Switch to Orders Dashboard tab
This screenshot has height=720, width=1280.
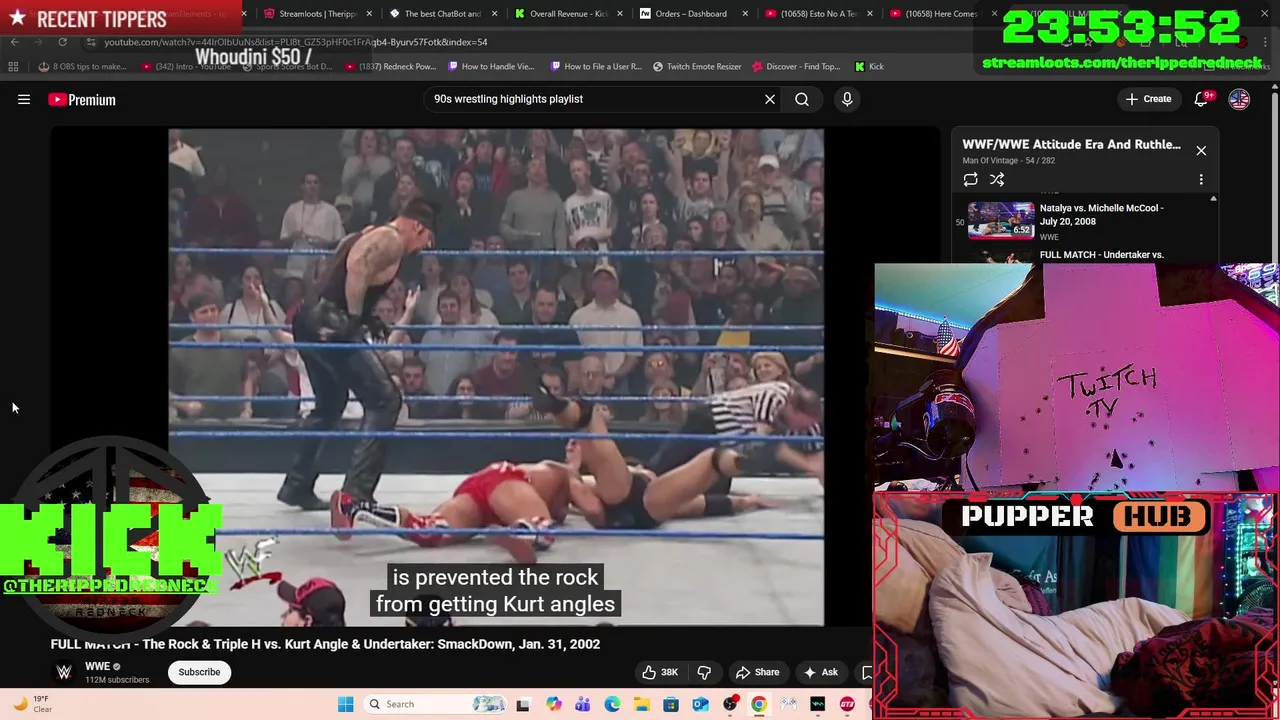690,14
